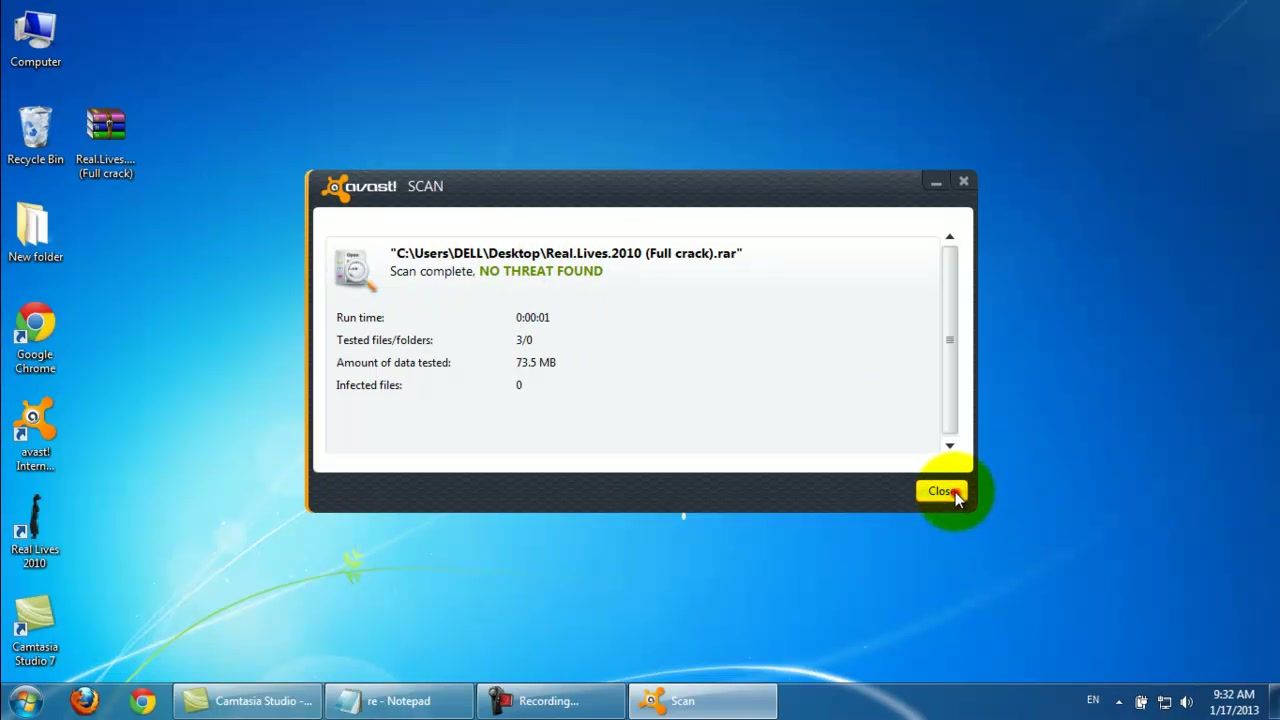Click the scroll up arrow in scan results
Image resolution: width=1280 pixels, height=720 pixels.
950,237
